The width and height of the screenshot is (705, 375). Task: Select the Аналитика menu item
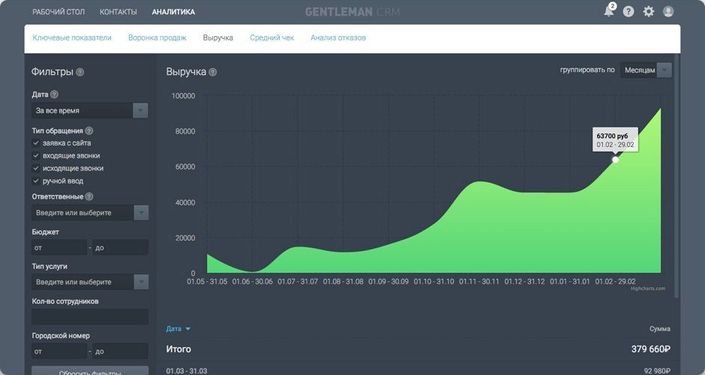(x=173, y=12)
